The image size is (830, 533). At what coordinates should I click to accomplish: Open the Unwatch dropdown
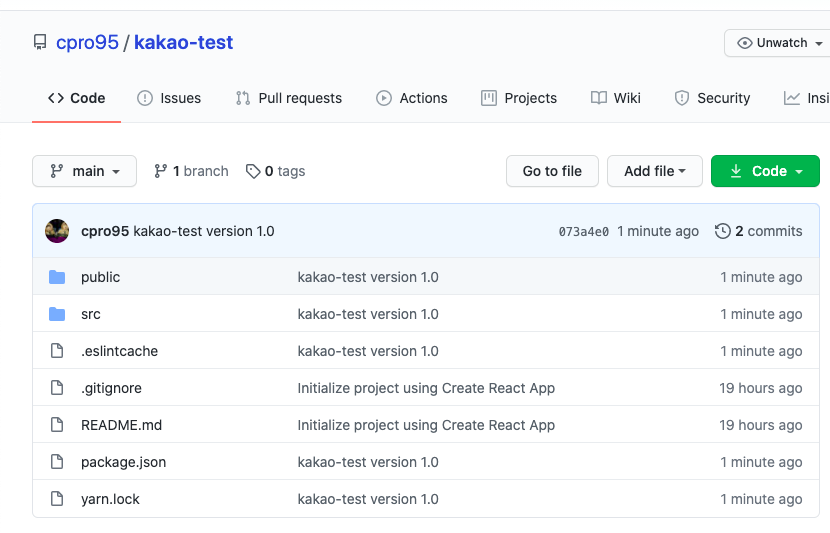(777, 43)
